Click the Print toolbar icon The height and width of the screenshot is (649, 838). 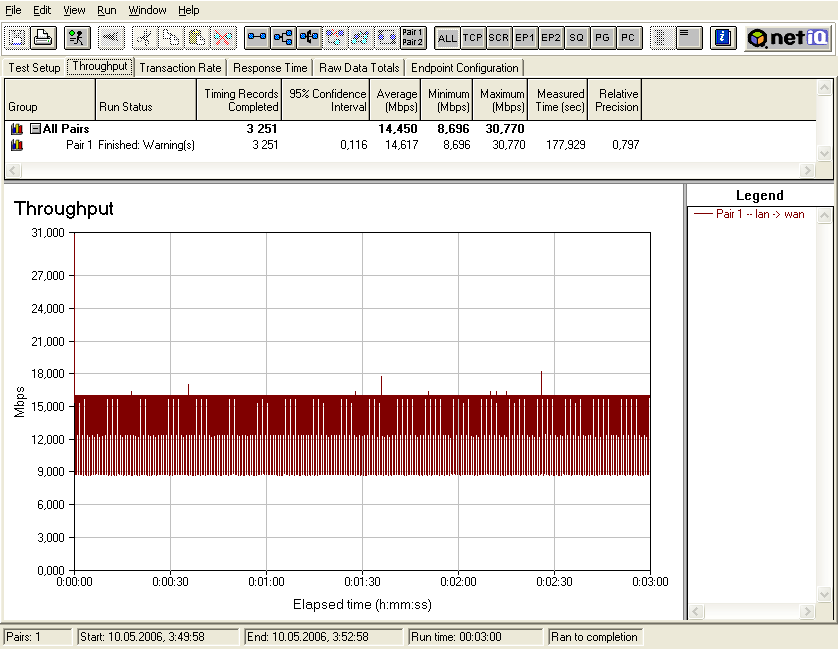43,38
